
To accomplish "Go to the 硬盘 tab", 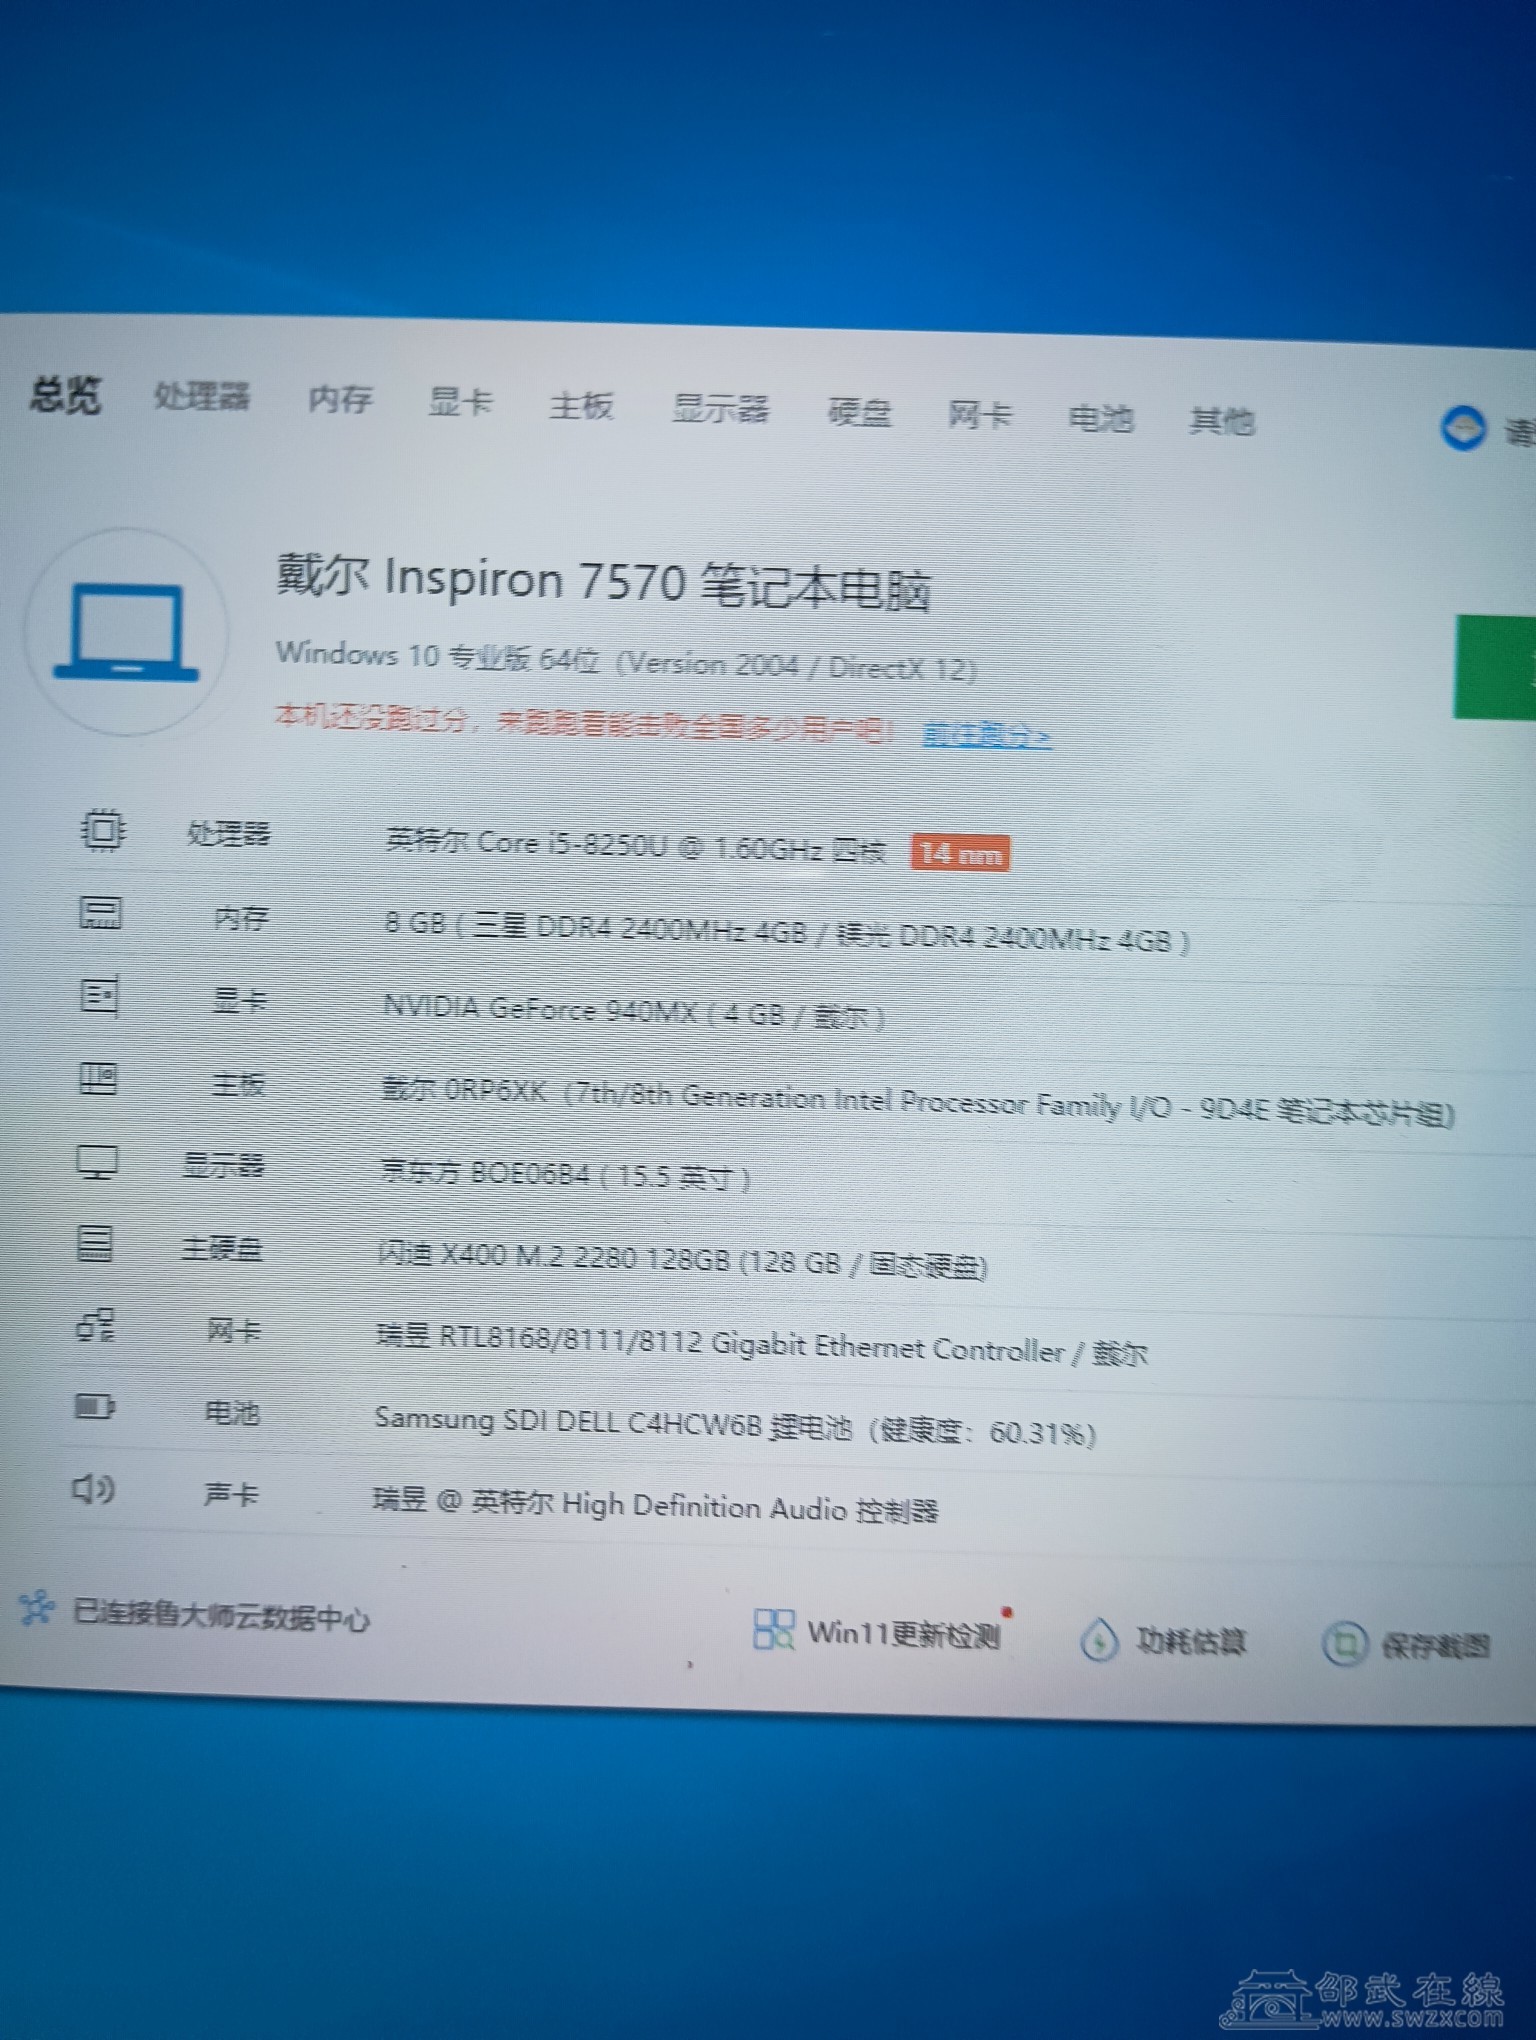I will (x=859, y=412).
